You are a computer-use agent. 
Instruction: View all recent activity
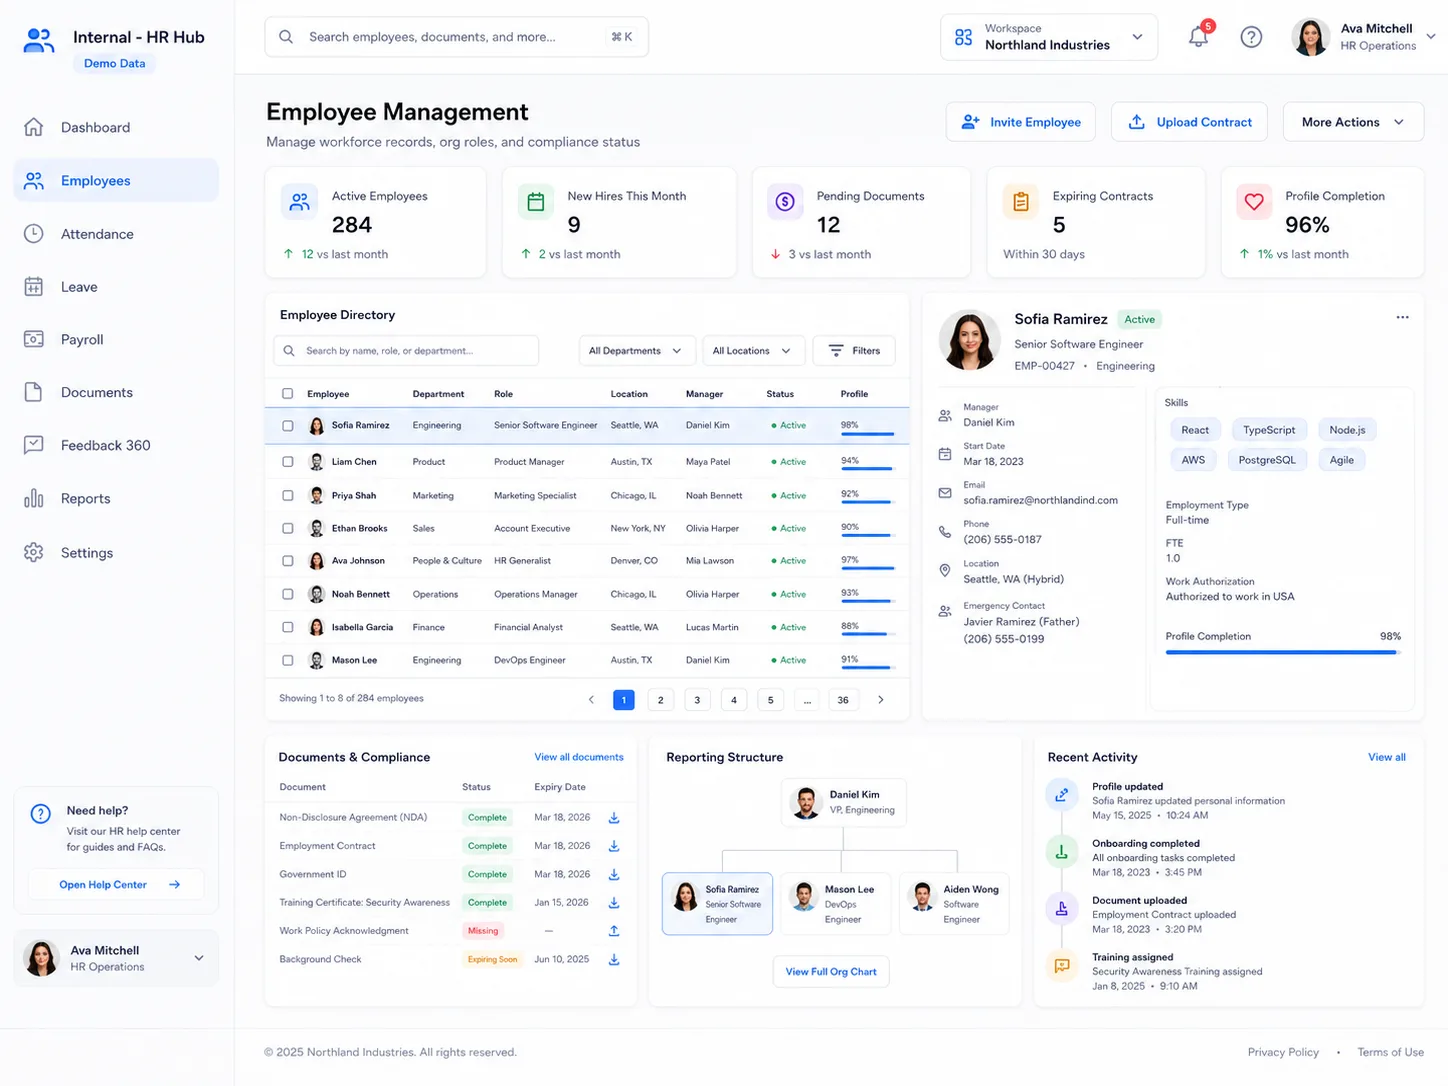click(1387, 757)
